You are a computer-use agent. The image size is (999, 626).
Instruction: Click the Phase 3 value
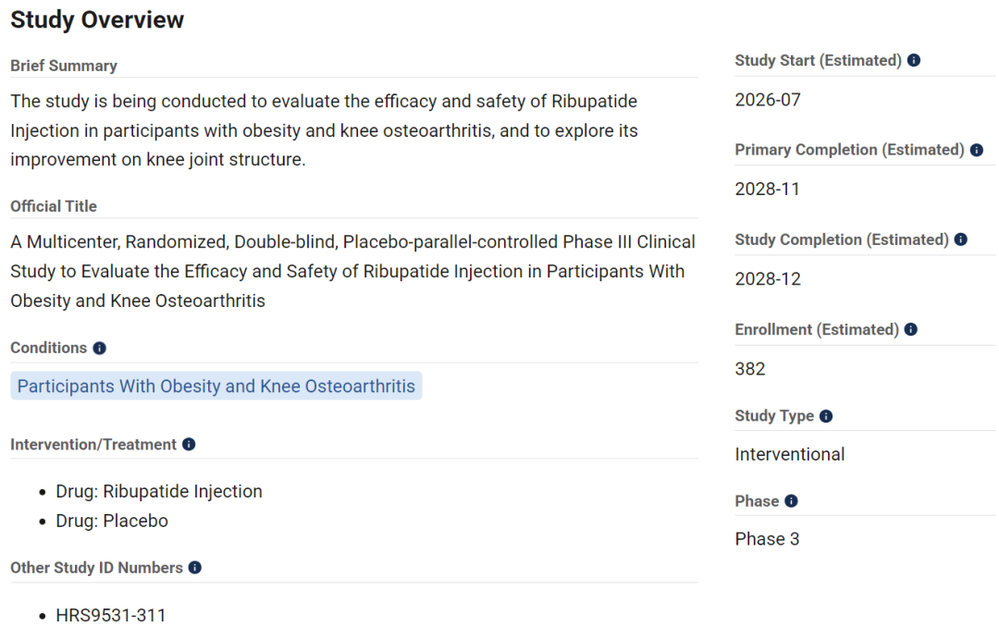click(767, 539)
